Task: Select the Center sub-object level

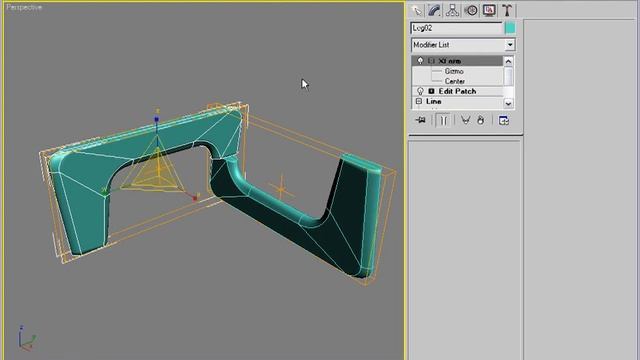Action: tap(455, 81)
